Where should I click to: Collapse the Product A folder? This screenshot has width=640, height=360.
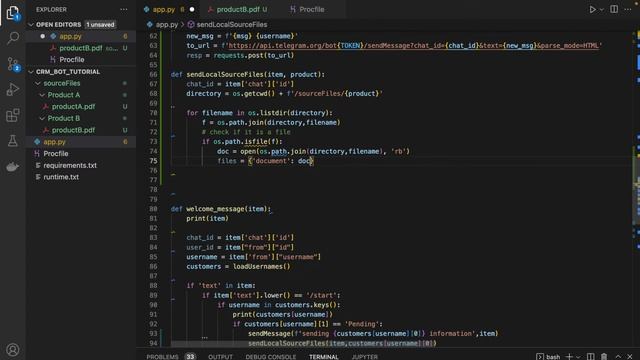[x=42, y=95]
